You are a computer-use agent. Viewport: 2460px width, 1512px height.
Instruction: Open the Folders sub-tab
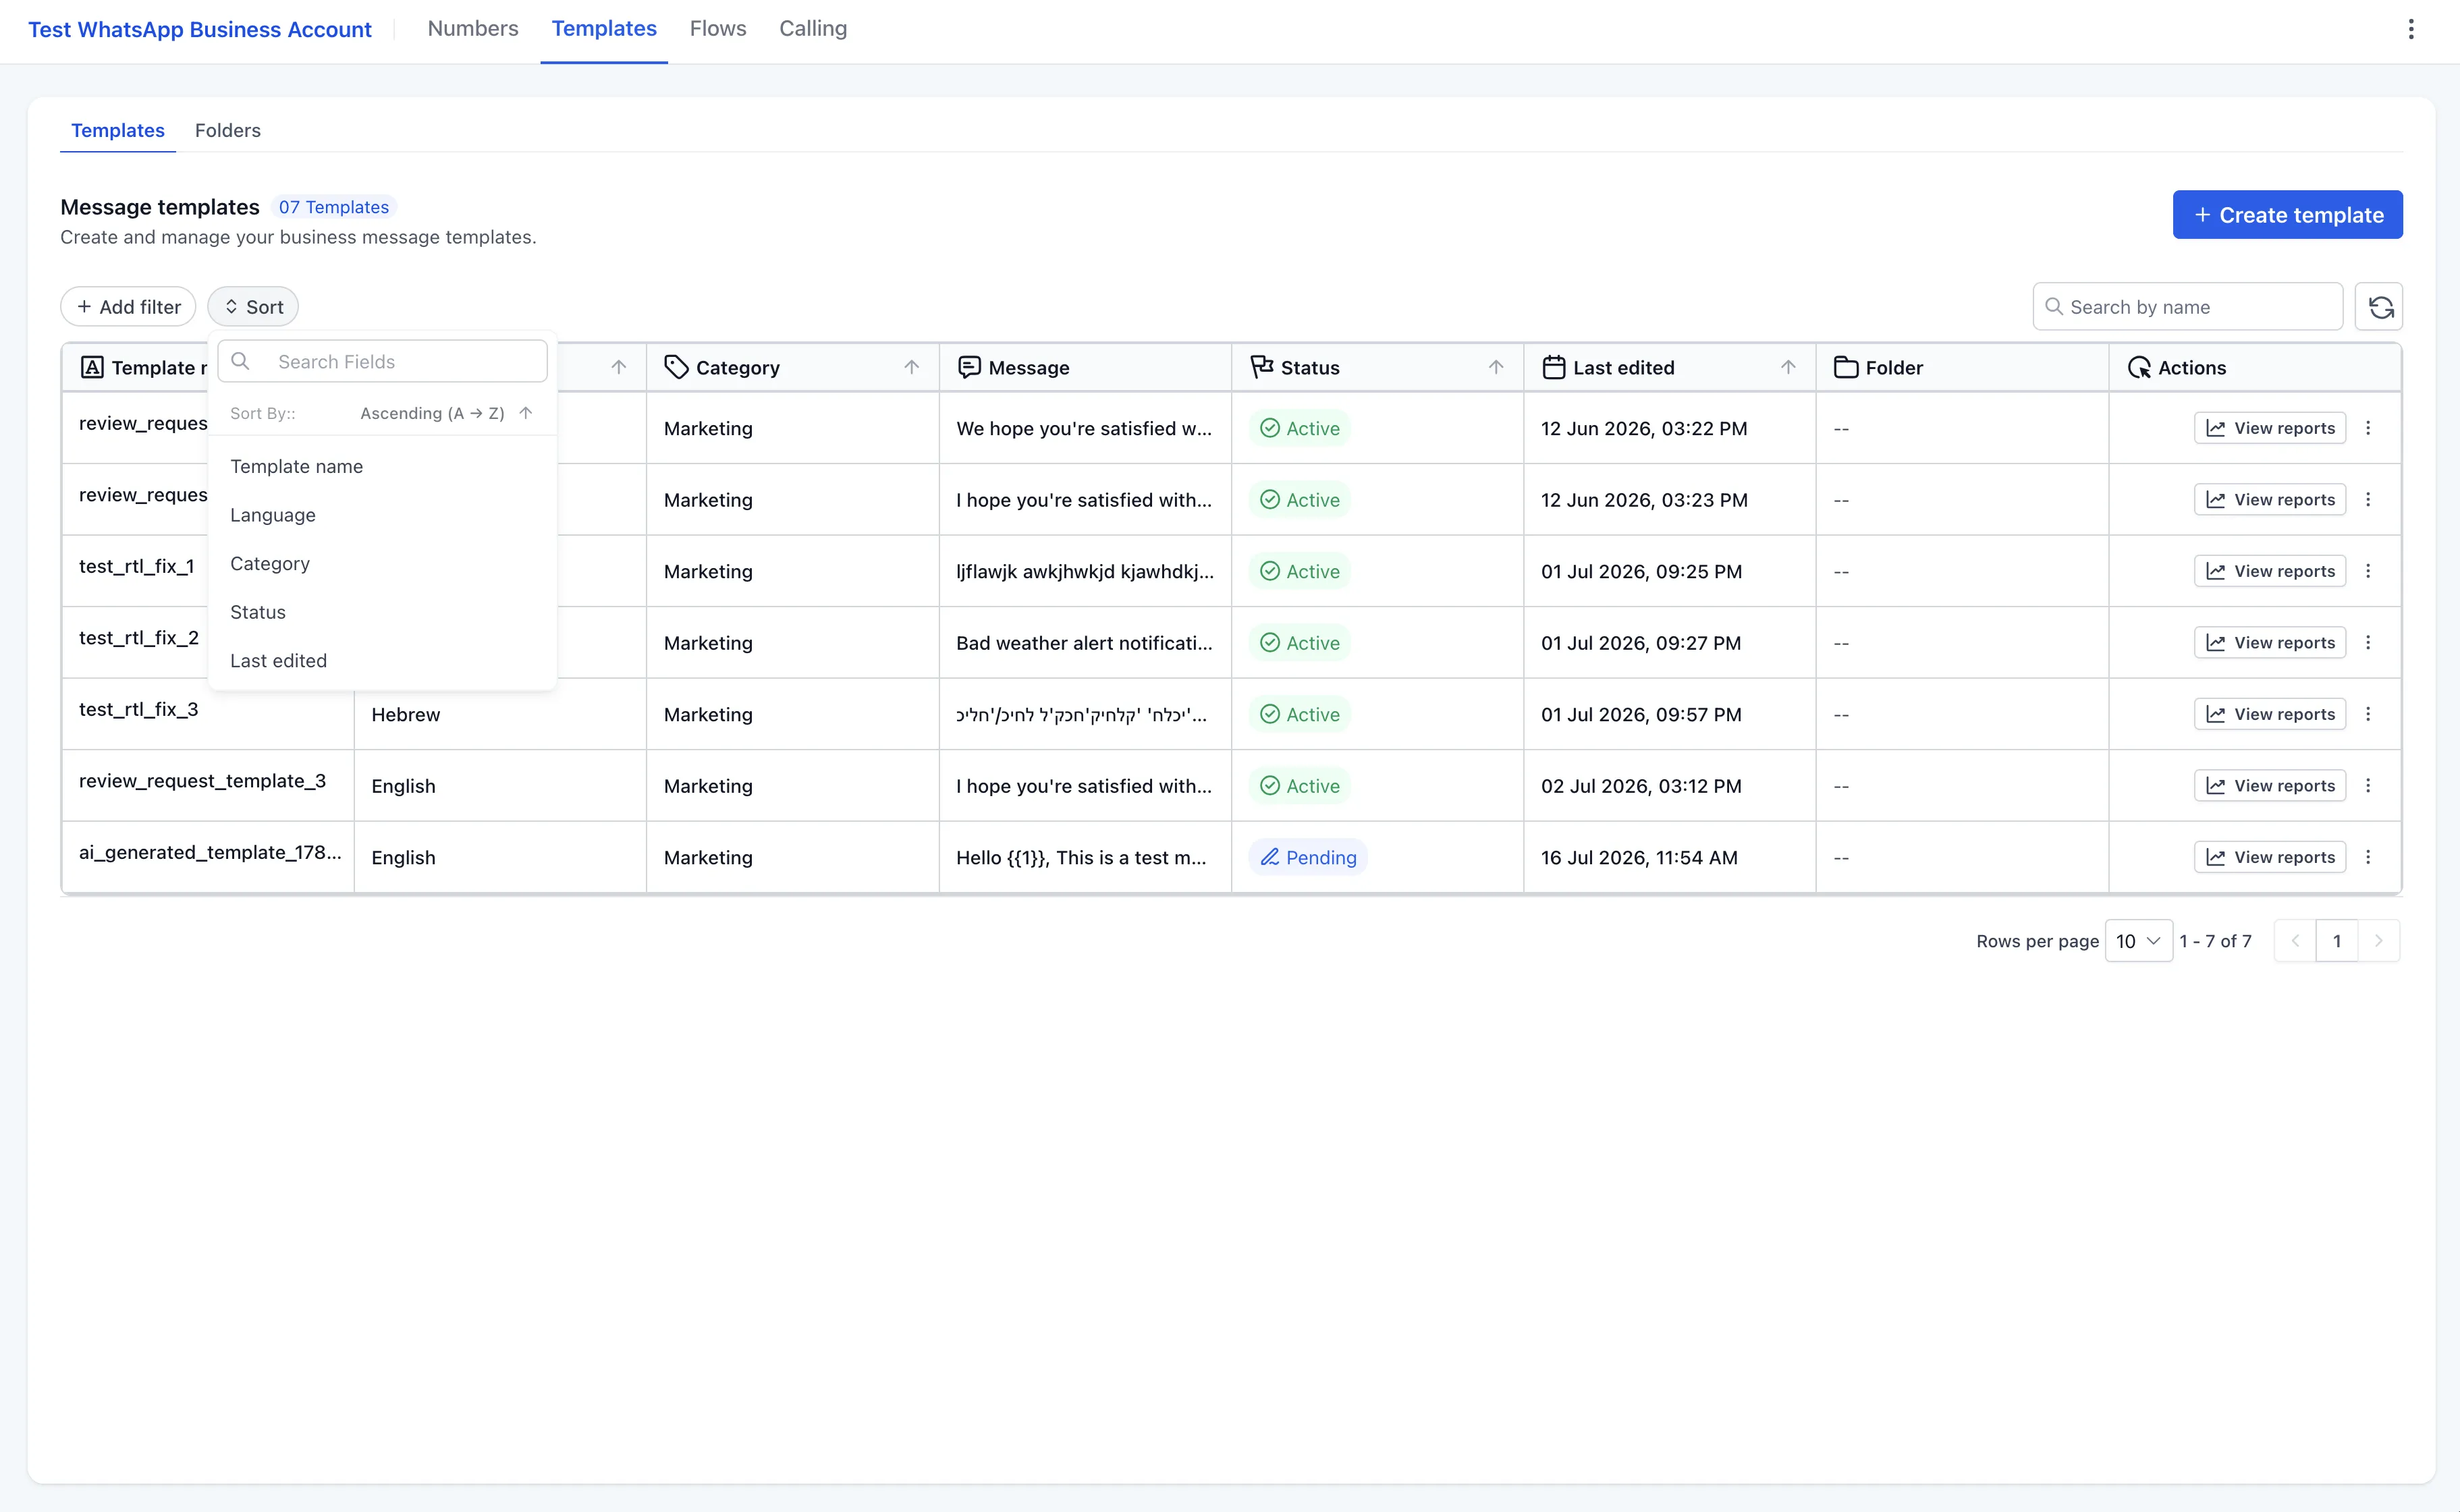point(228,130)
